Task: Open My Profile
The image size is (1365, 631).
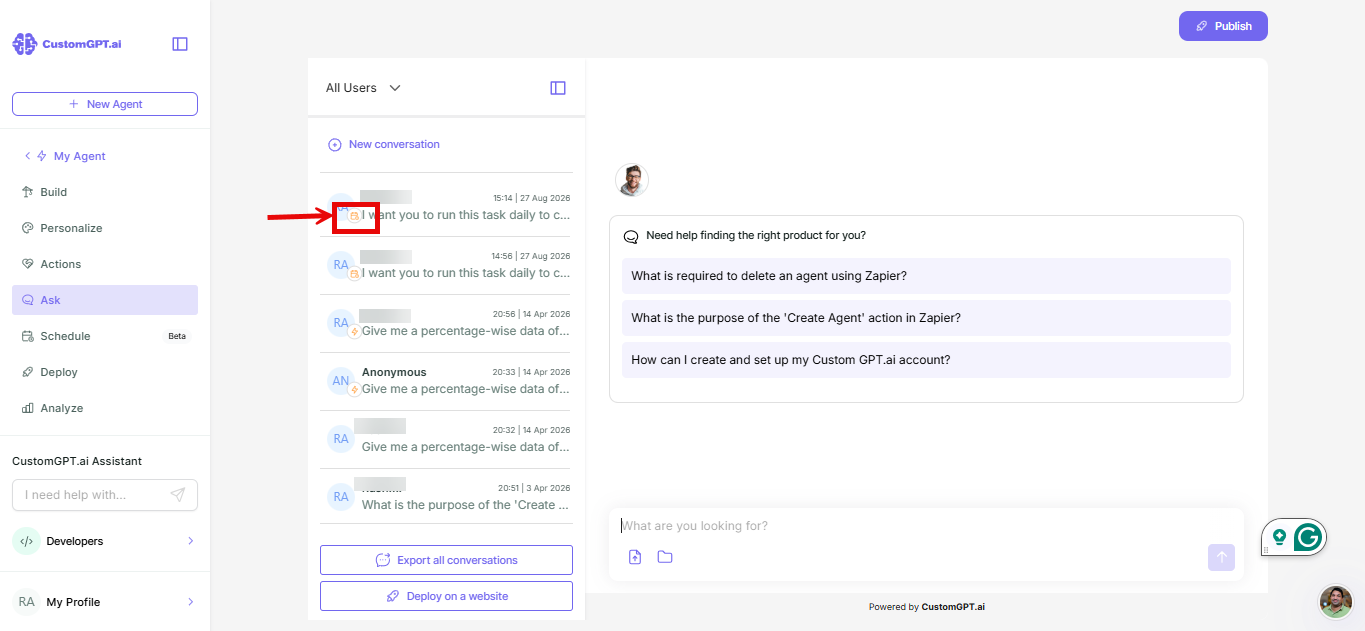Action: click(x=105, y=602)
